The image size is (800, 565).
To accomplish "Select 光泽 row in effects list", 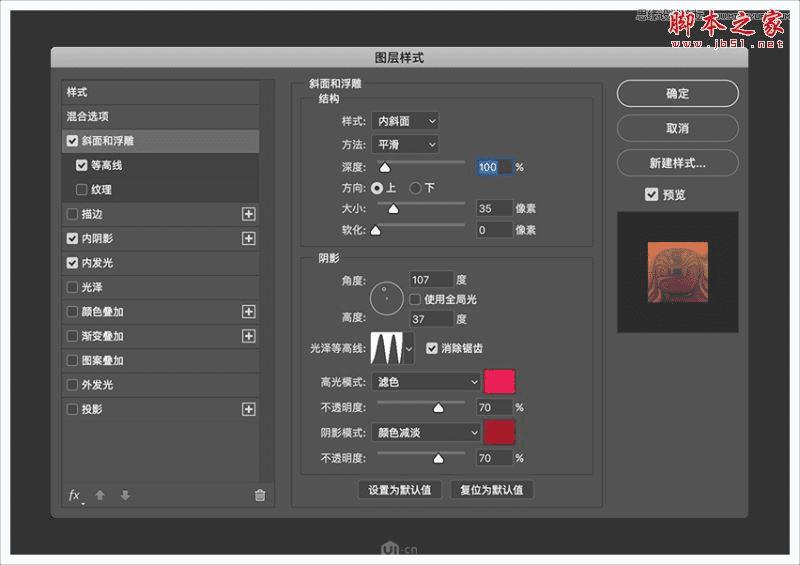I will [160, 287].
